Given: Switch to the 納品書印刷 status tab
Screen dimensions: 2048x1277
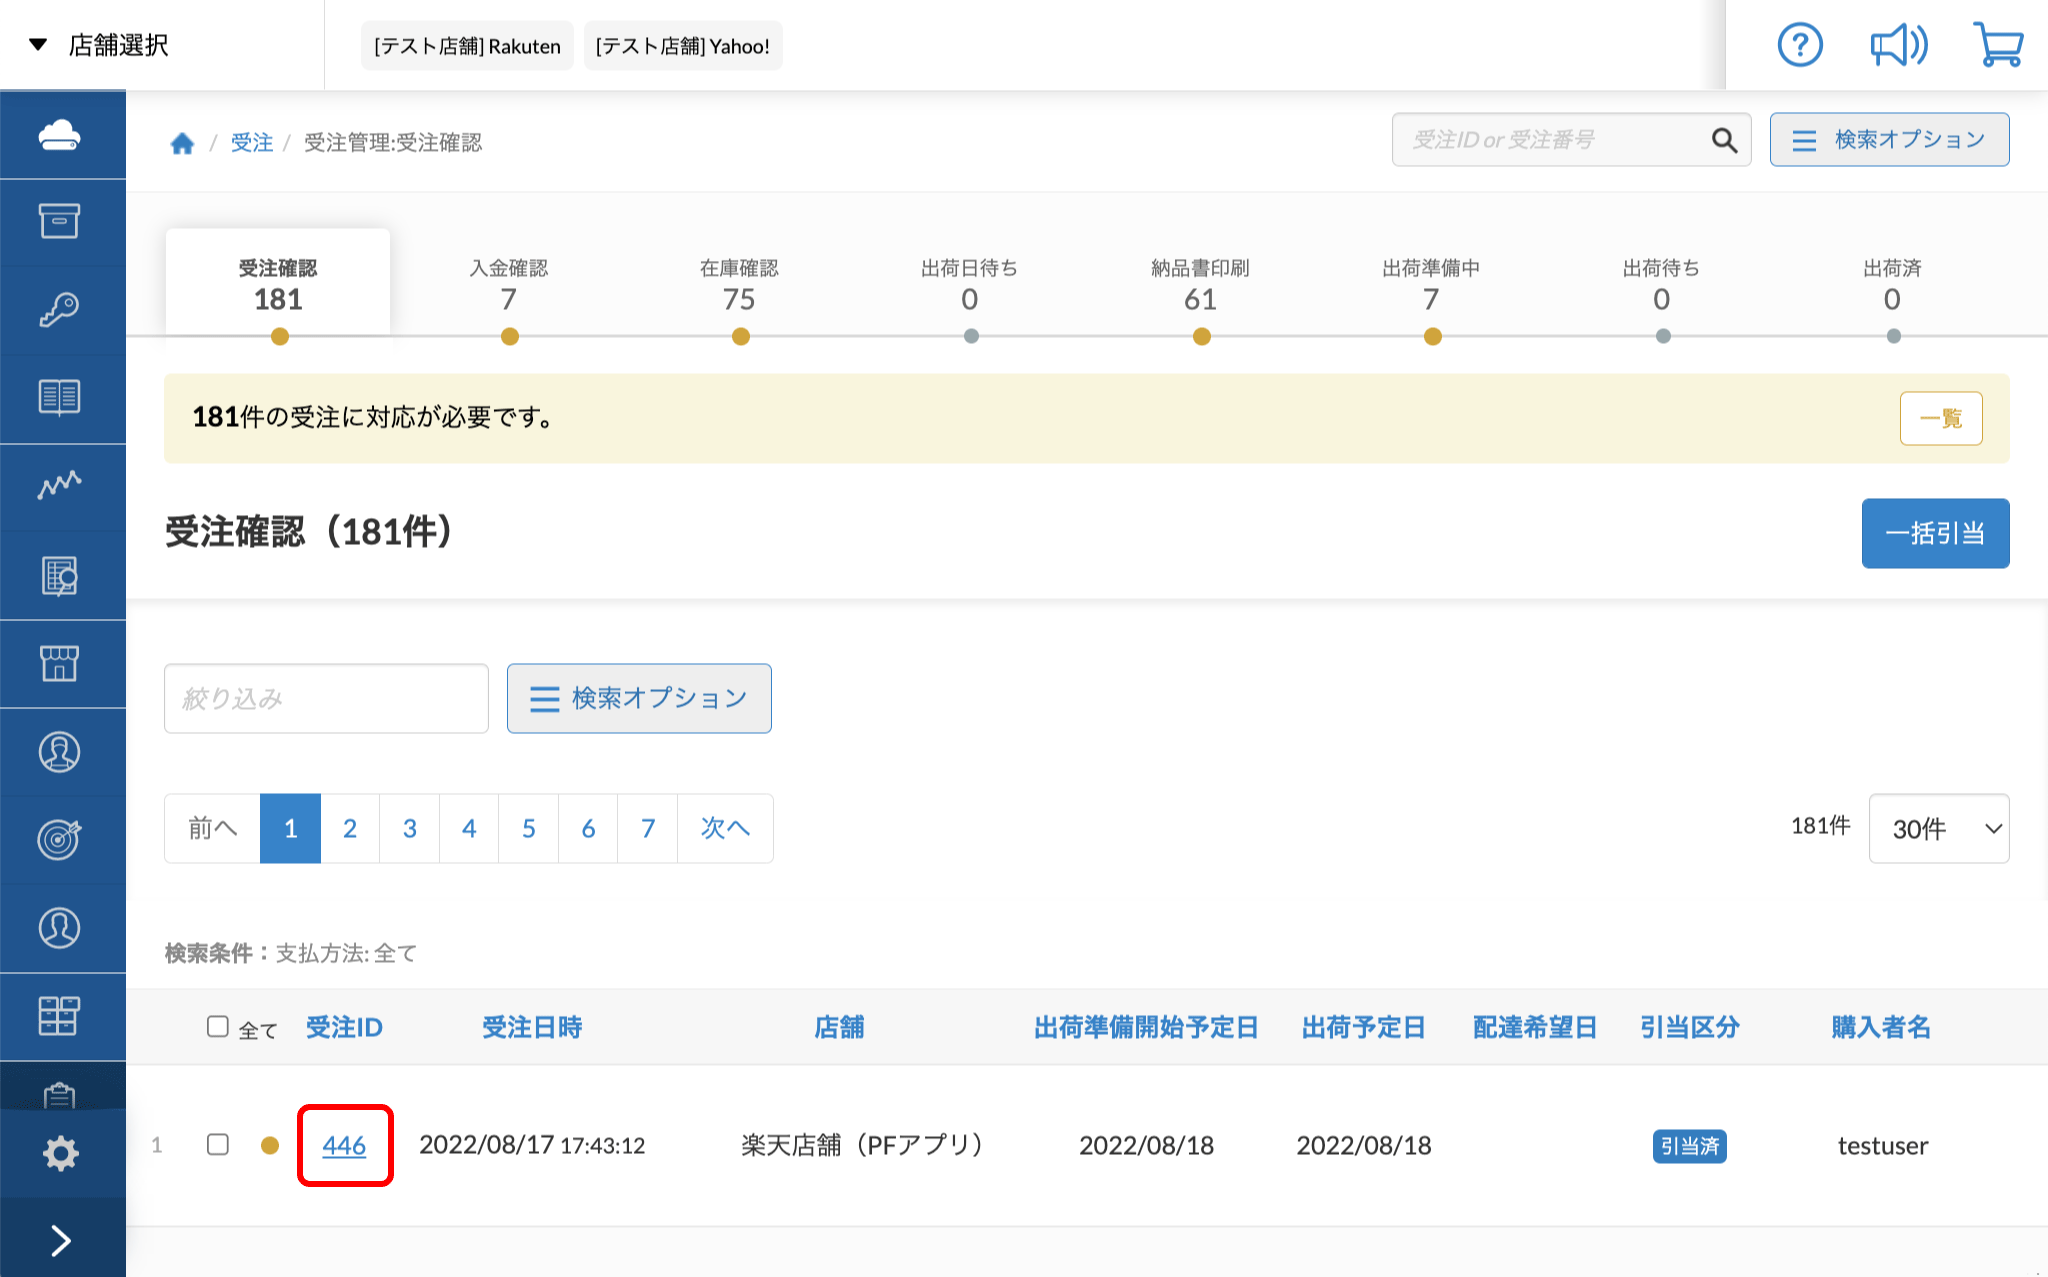Looking at the screenshot, I should pyautogui.click(x=1200, y=285).
